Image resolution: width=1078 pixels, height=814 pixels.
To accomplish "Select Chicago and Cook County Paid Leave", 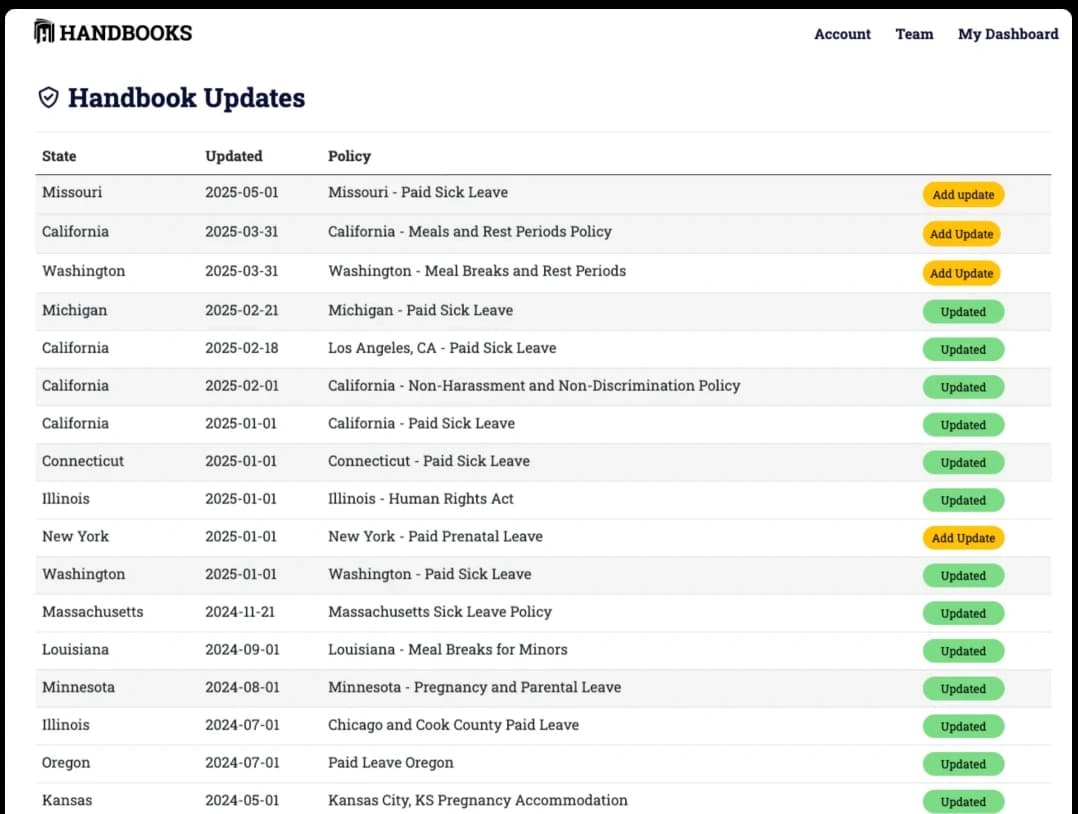I will (453, 725).
